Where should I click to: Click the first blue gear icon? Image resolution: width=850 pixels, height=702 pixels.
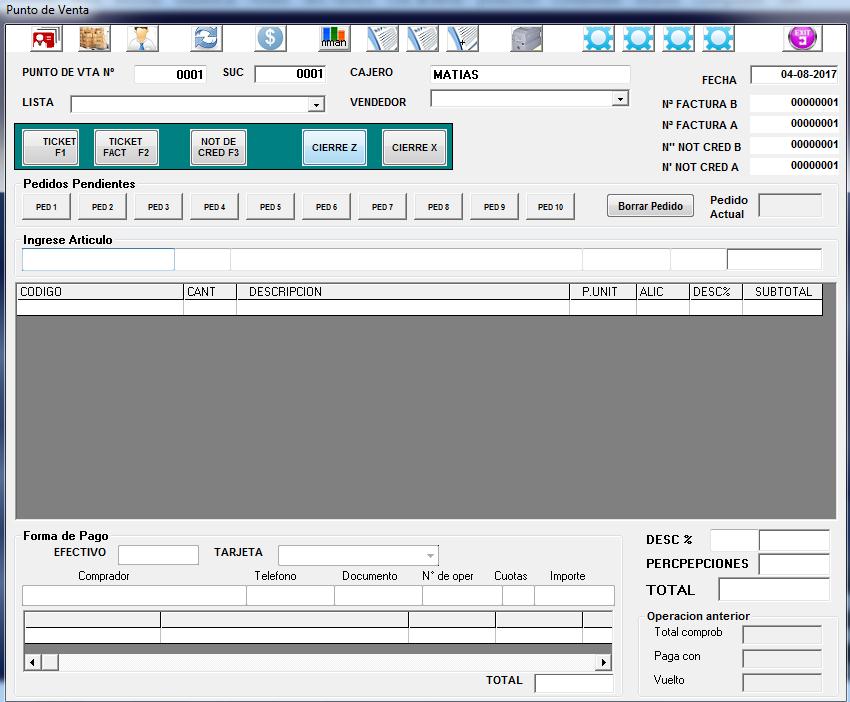point(599,39)
